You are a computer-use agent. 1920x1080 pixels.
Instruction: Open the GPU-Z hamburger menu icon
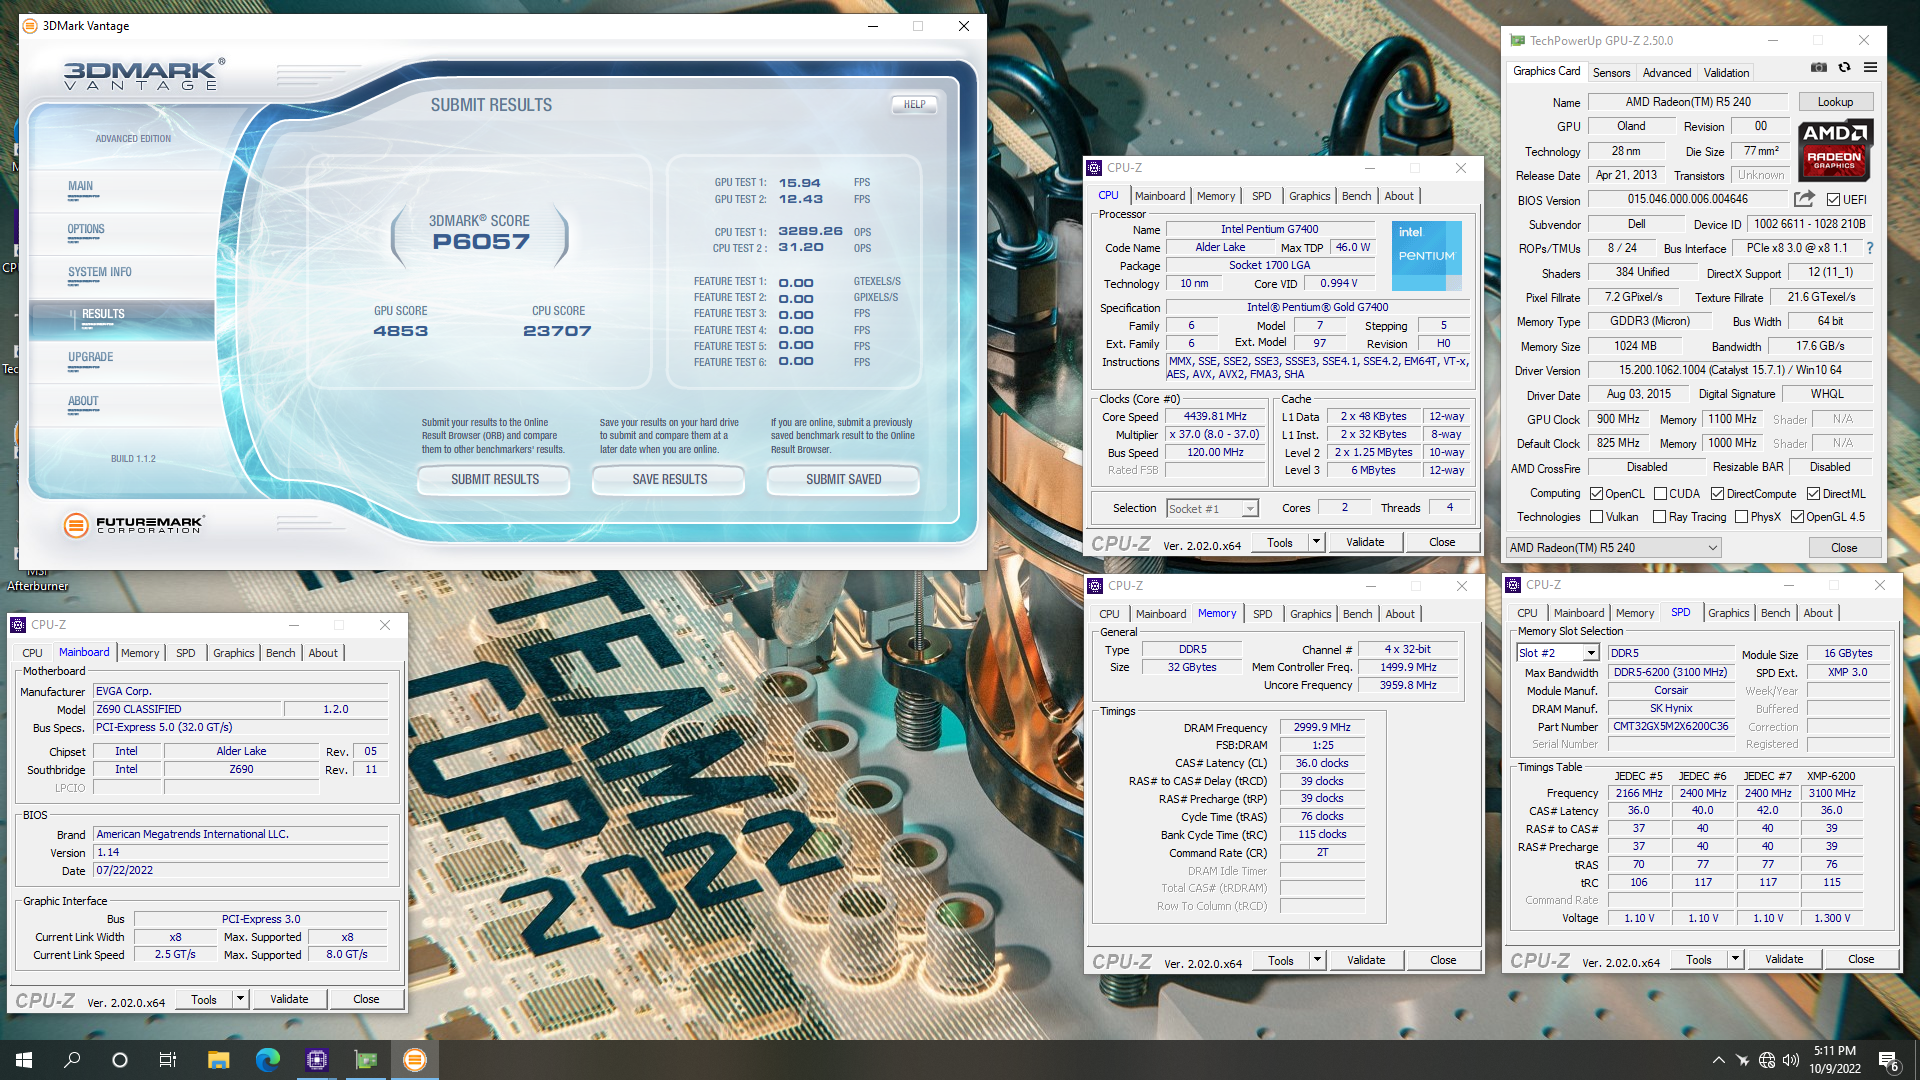(x=1870, y=67)
